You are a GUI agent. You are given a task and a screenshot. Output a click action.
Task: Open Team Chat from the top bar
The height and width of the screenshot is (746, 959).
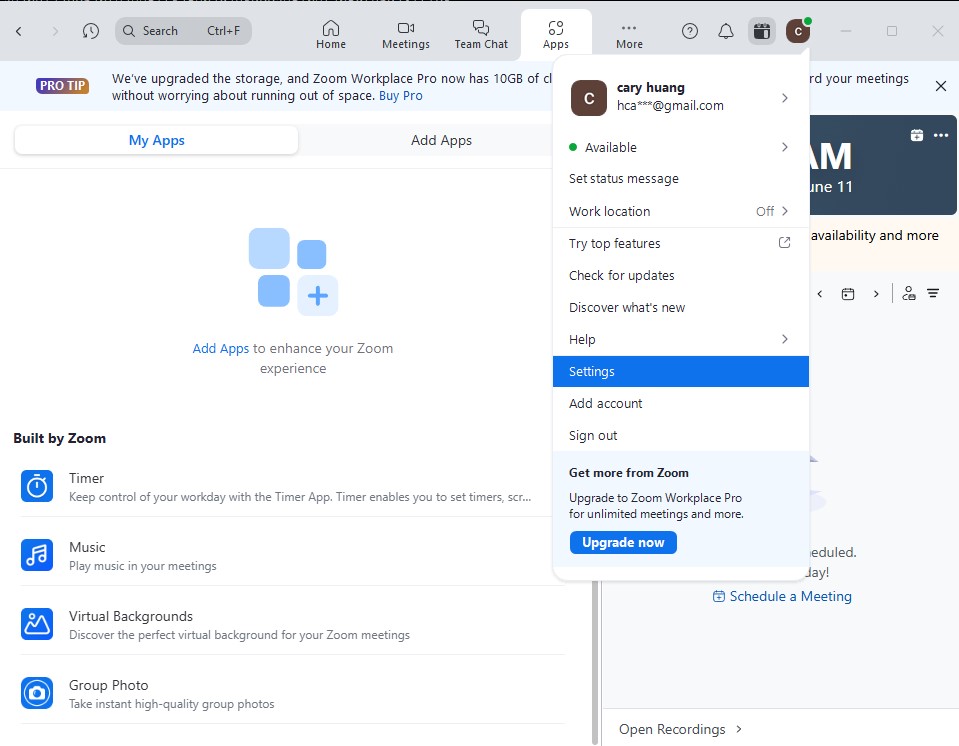pos(481,34)
